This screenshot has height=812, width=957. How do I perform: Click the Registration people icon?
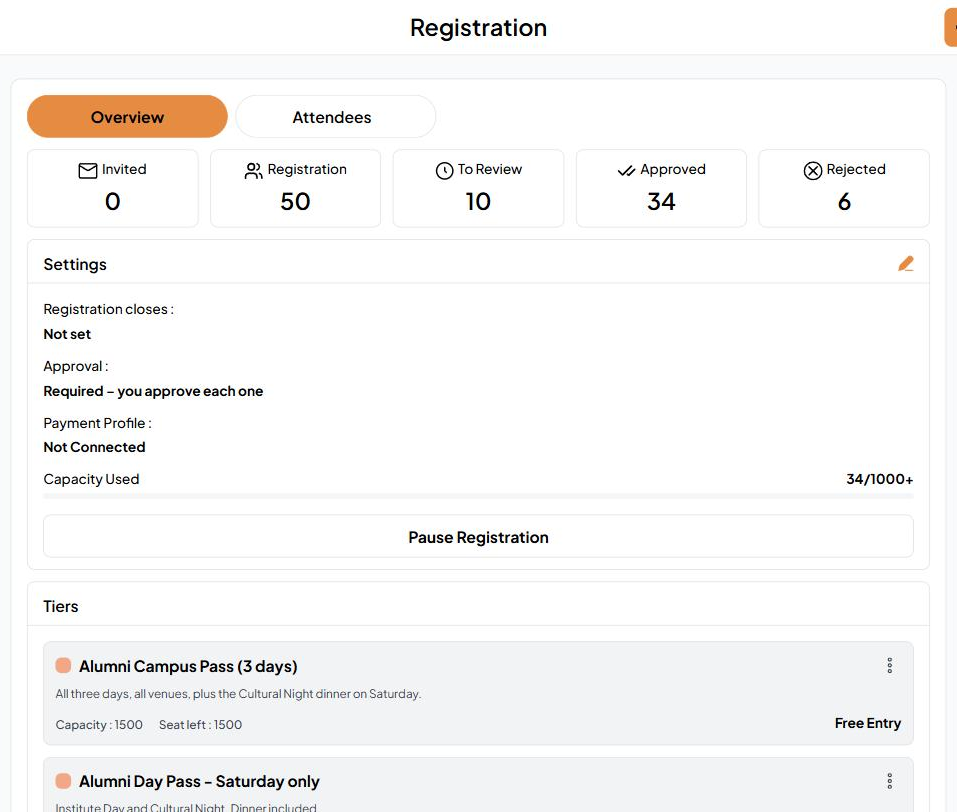coord(253,170)
